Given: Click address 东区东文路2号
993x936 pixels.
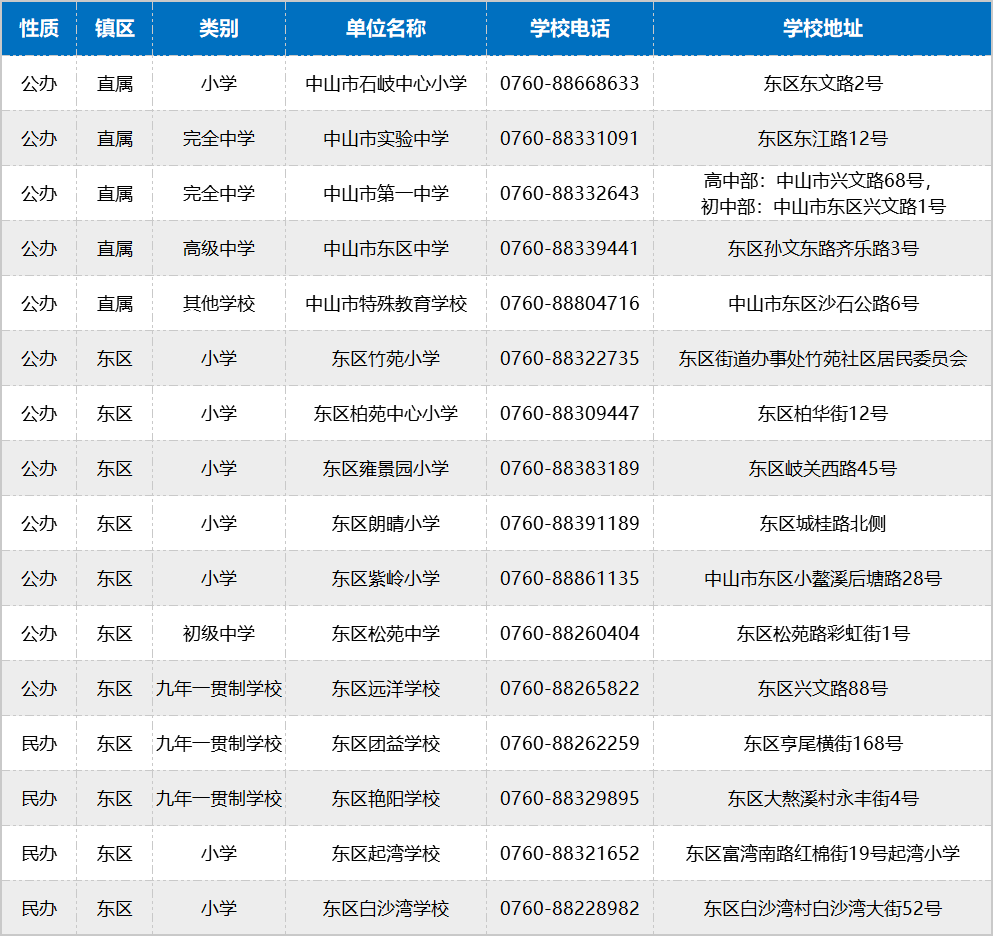Looking at the screenshot, I should (x=823, y=84).
